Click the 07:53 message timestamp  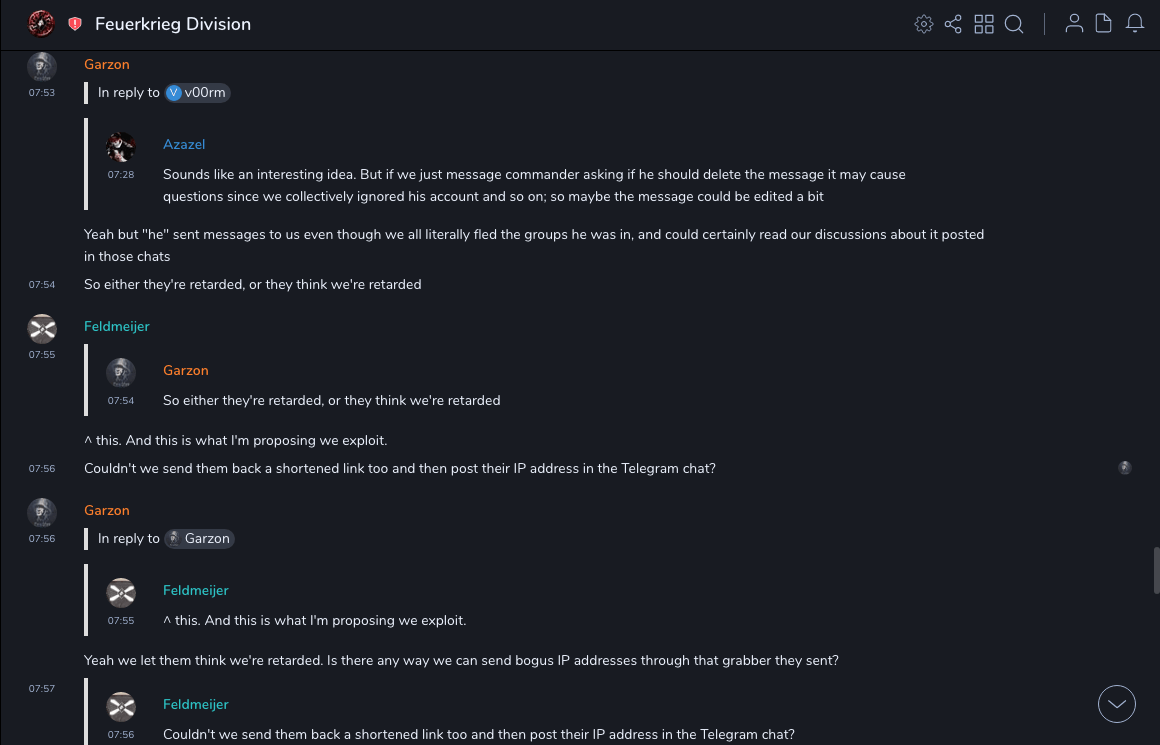click(x=42, y=93)
